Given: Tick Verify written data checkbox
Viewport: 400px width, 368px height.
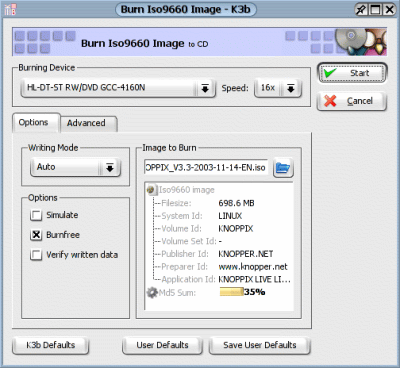Looking at the screenshot, I should (36, 255).
